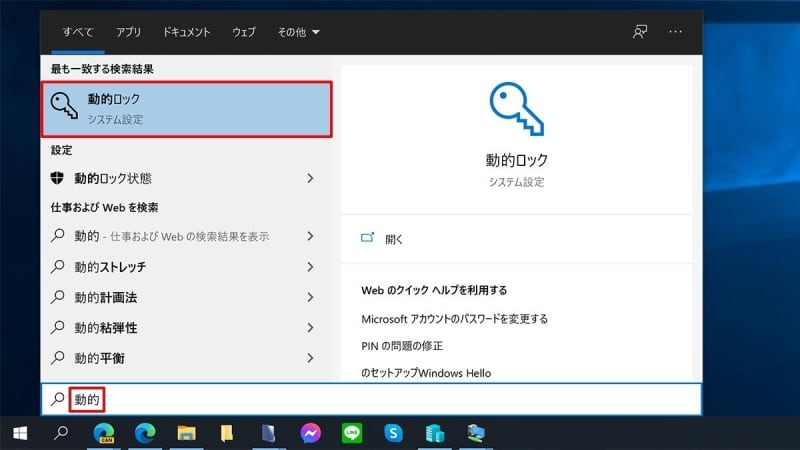Click the search input containing 動的
The image size is (800, 450).
click(371, 399)
